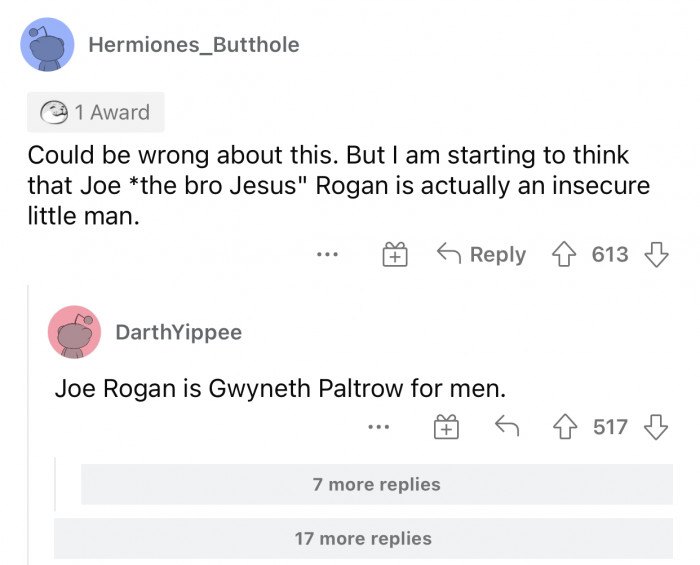Click the 613 vote score
The image size is (700, 565).
tap(610, 254)
